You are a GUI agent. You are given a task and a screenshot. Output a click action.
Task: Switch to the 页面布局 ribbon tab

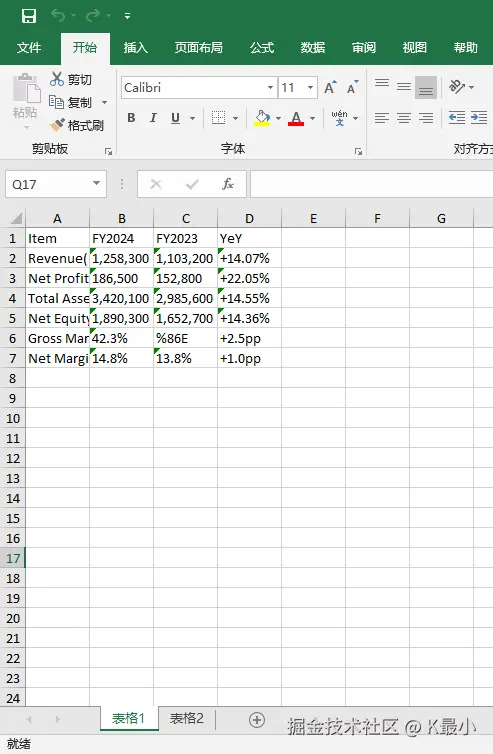click(x=199, y=48)
